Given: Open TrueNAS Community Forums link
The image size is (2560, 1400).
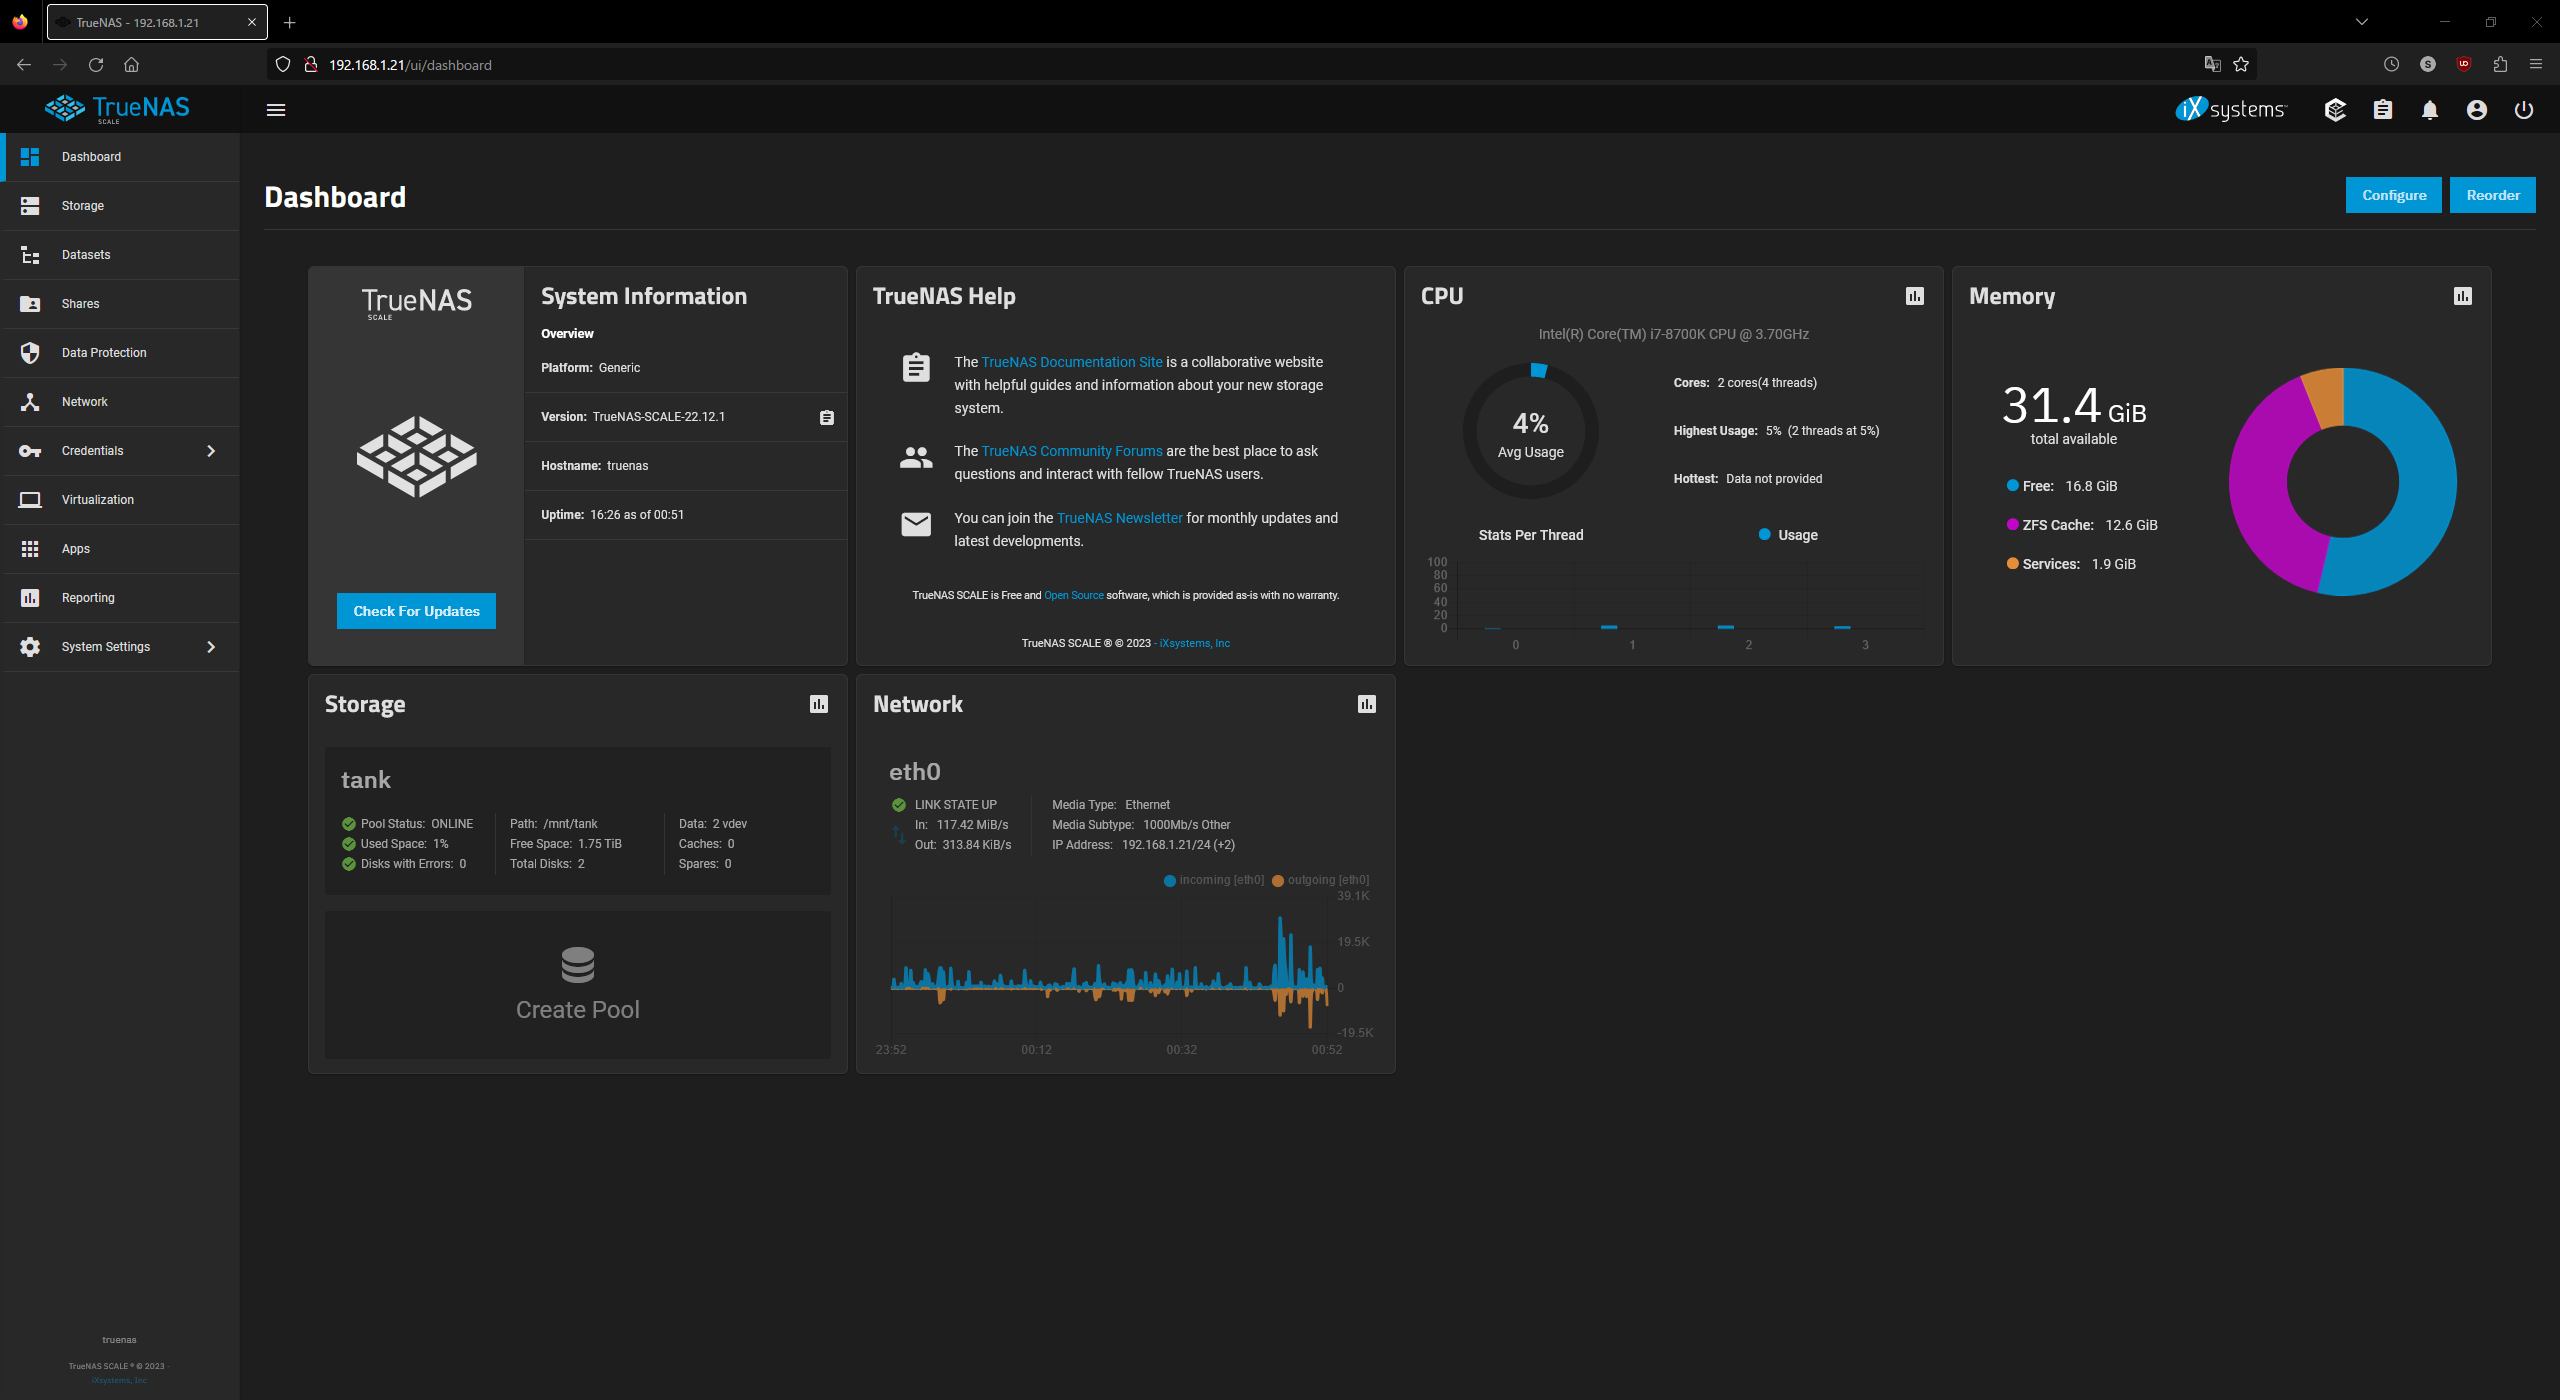Looking at the screenshot, I should [1071, 451].
